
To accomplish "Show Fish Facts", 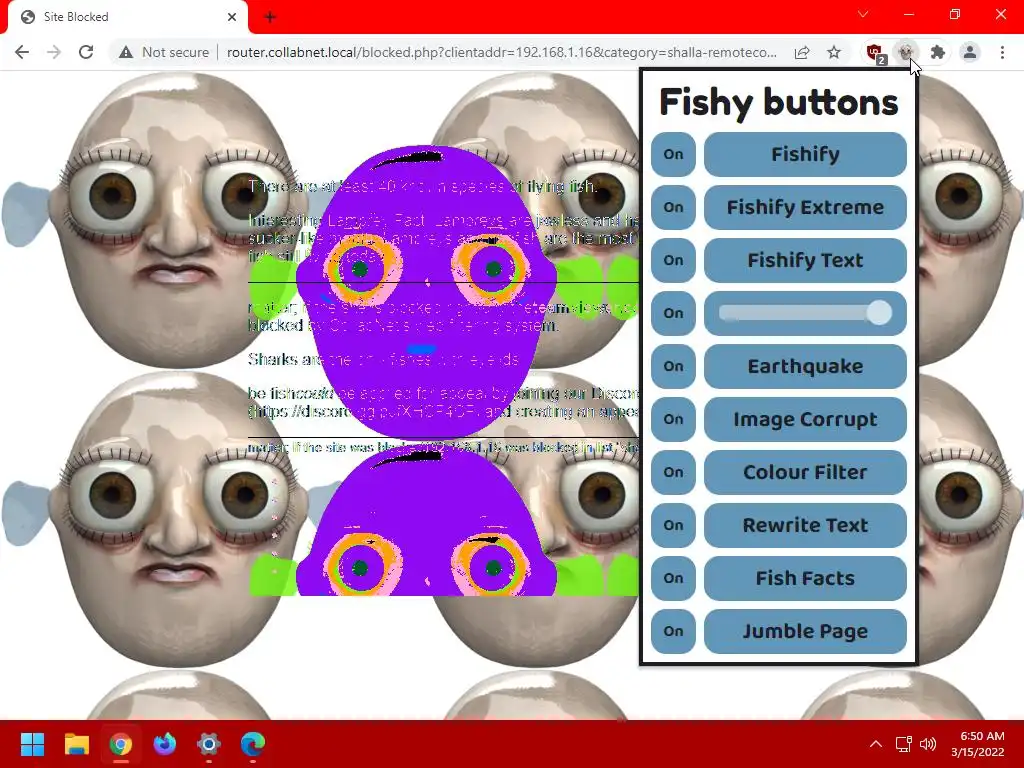I will click(805, 577).
